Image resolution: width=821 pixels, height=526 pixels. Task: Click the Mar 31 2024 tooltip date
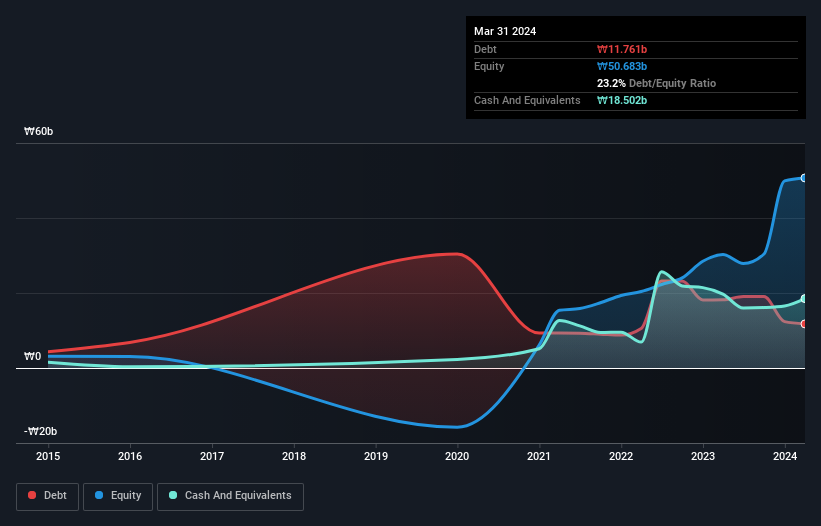pyautogui.click(x=505, y=31)
